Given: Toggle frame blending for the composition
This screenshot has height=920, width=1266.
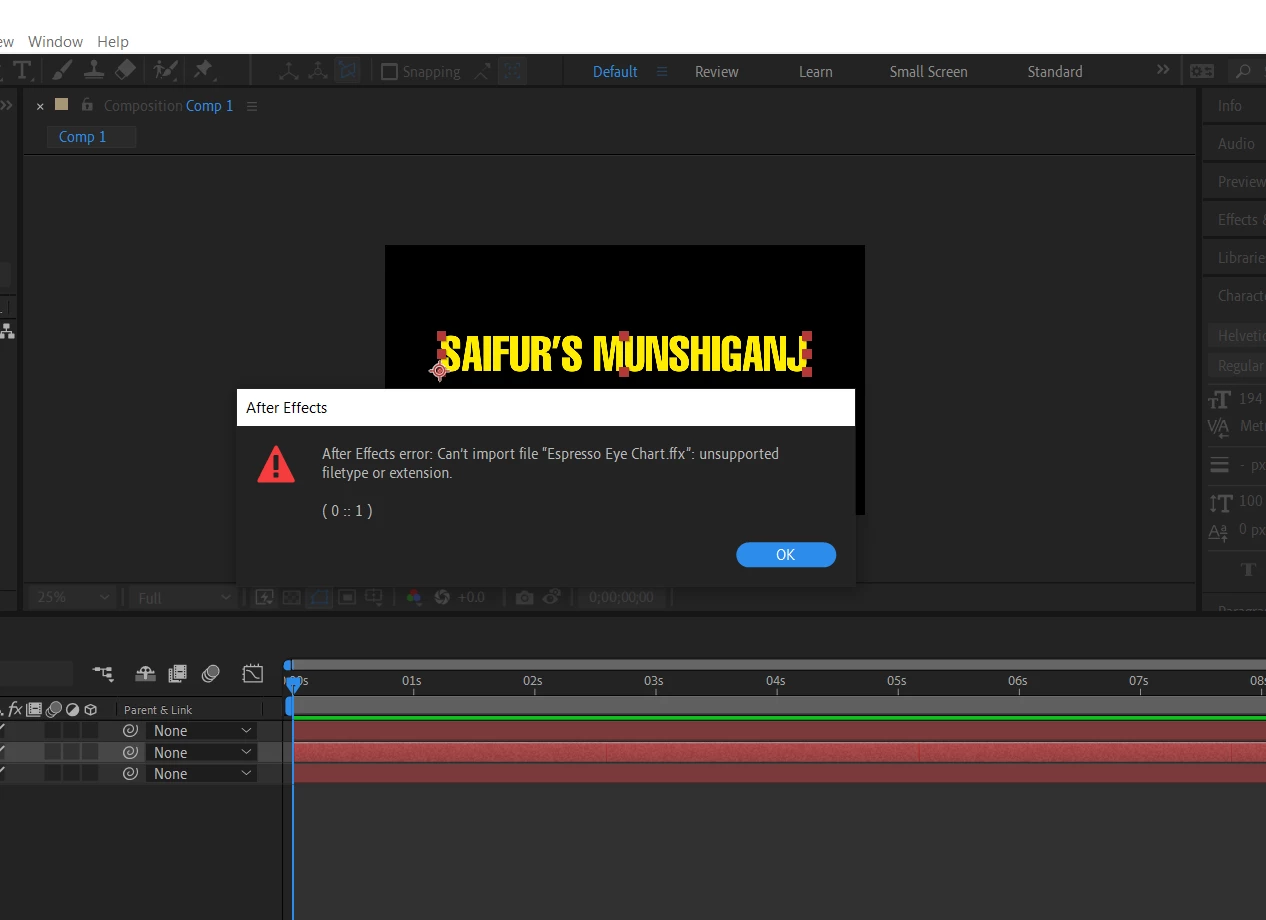Looking at the screenshot, I should pos(178,674).
